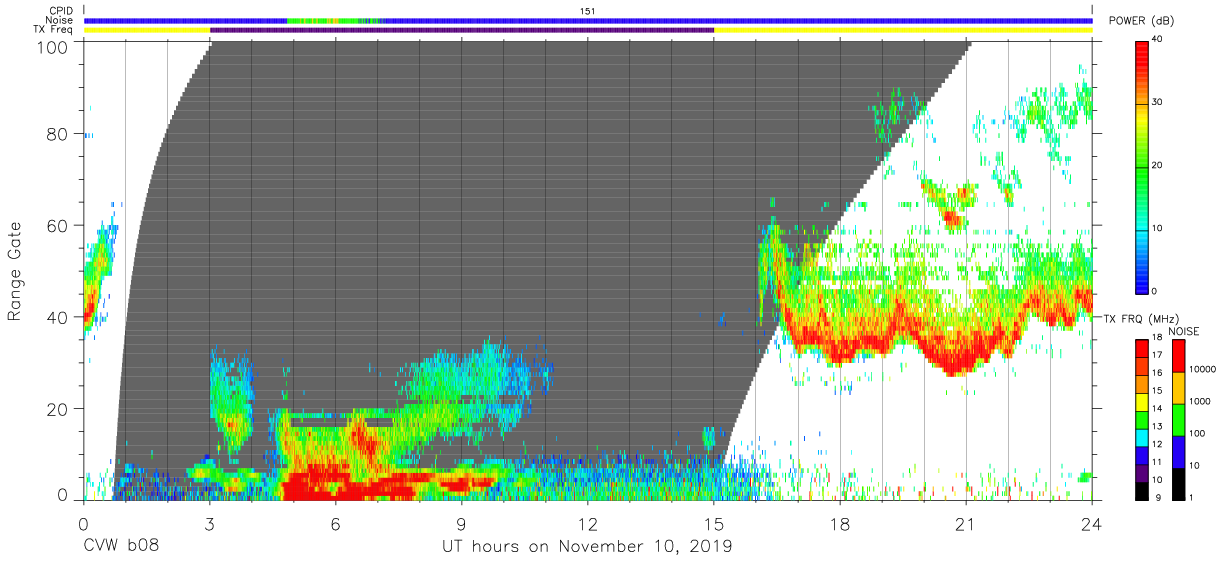This screenshot has height=567, width=1228.
Task: Click the CPID label at top left
Action: [x=62, y=11]
